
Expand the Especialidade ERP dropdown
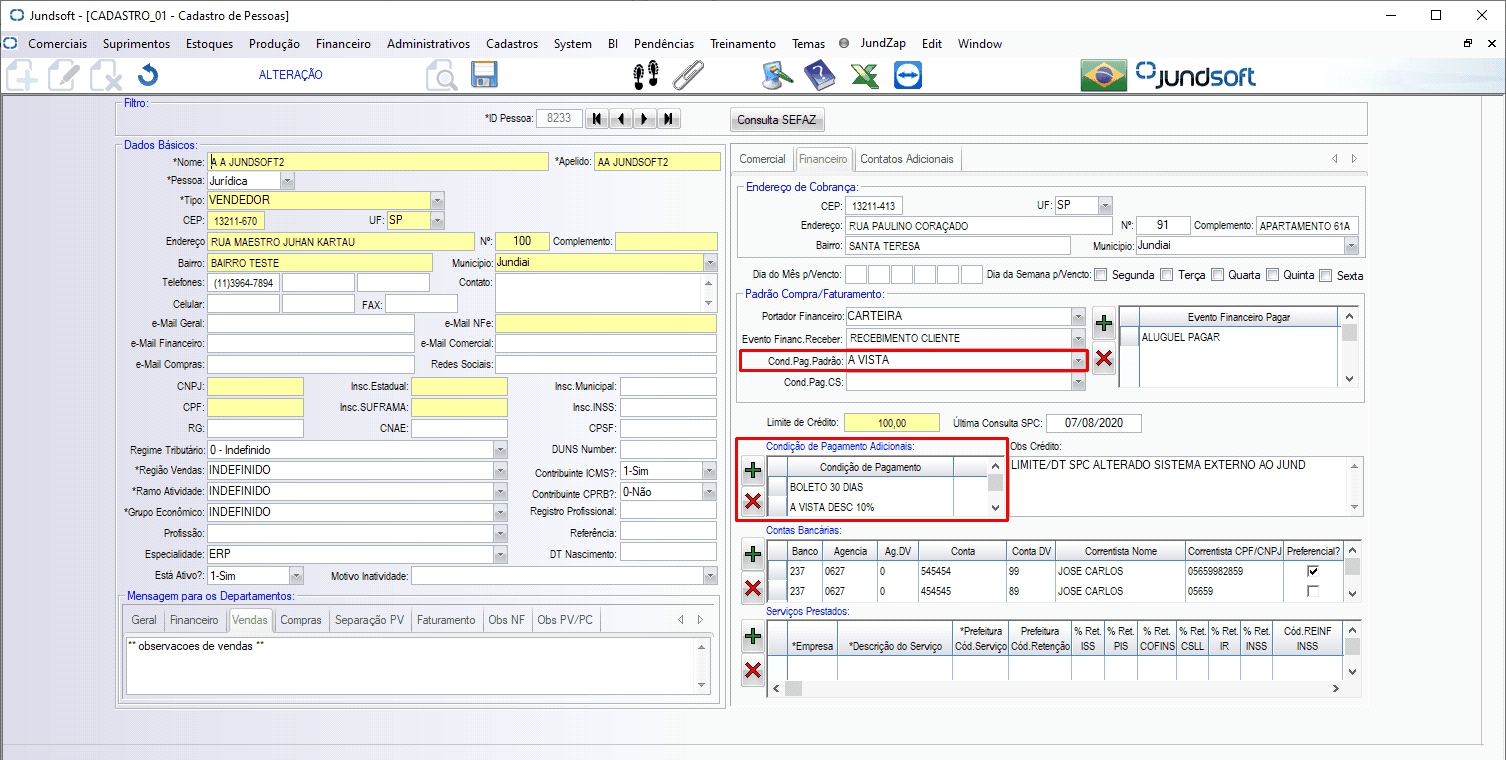pyautogui.click(x=500, y=554)
